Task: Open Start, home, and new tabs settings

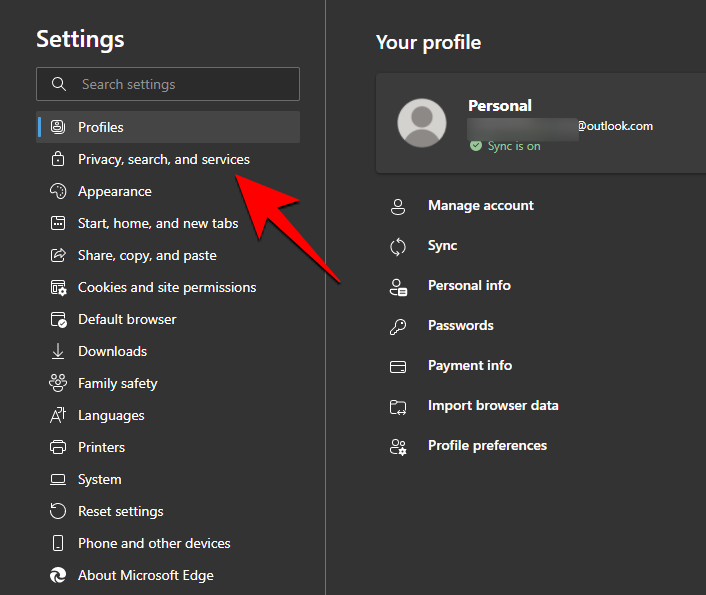Action: coord(158,223)
